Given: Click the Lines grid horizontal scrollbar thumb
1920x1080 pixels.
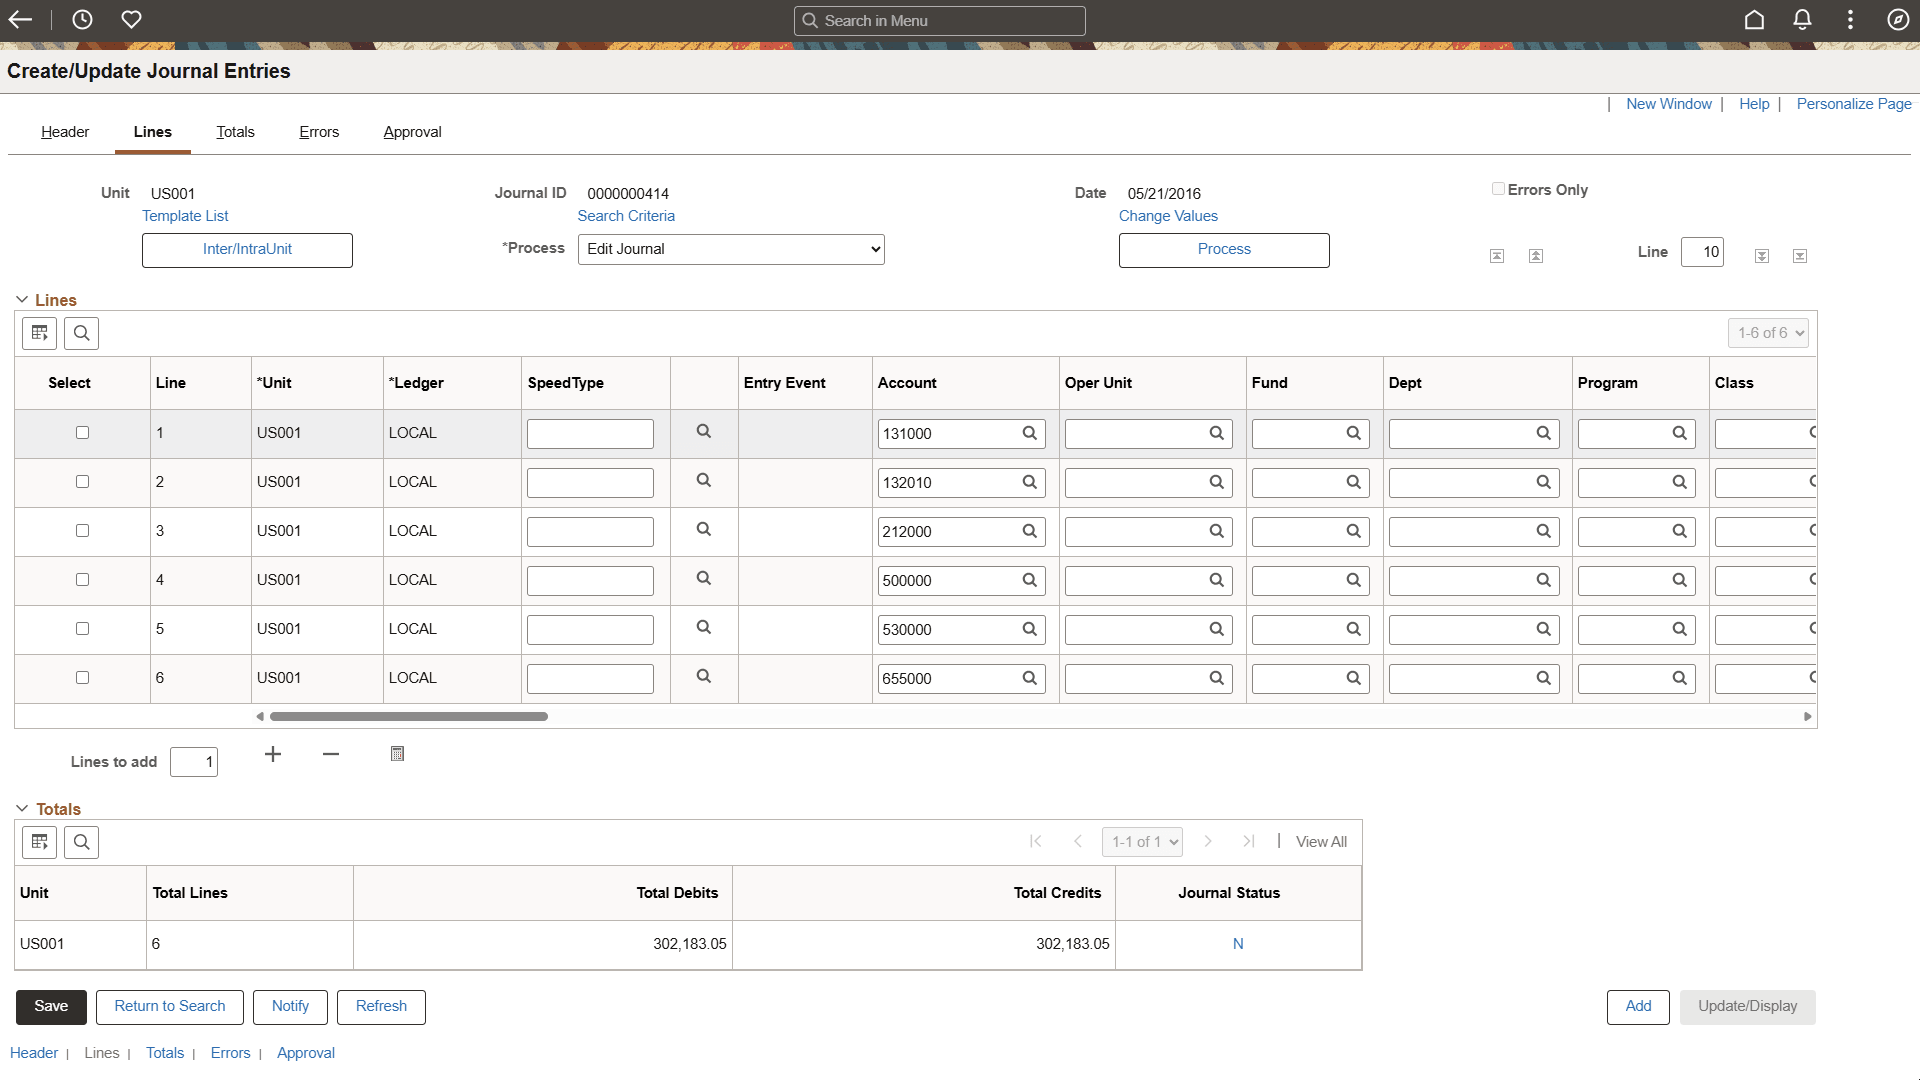Looking at the screenshot, I should click(408, 716).
